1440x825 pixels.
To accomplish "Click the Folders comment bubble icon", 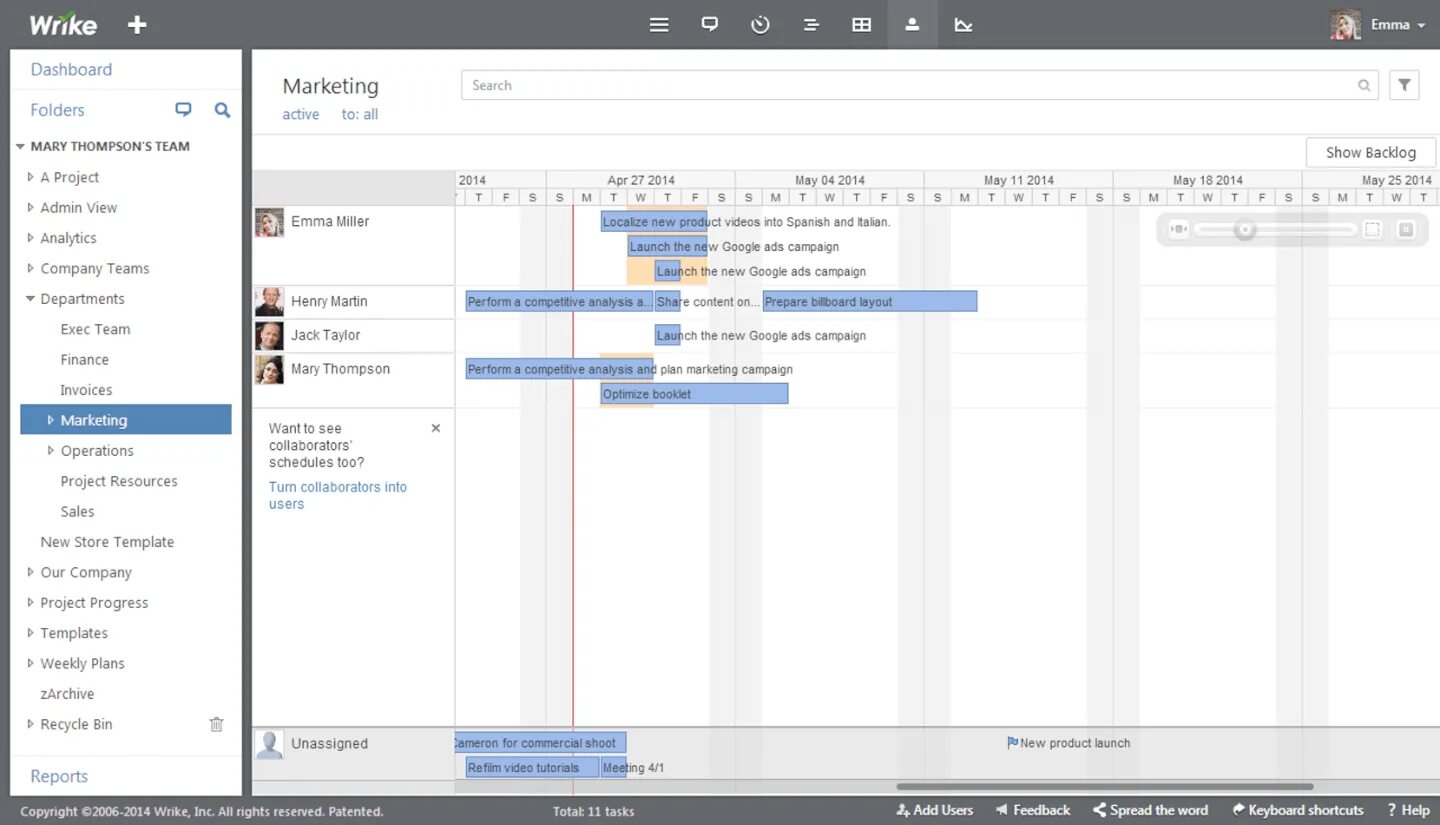I will point(183,110).
